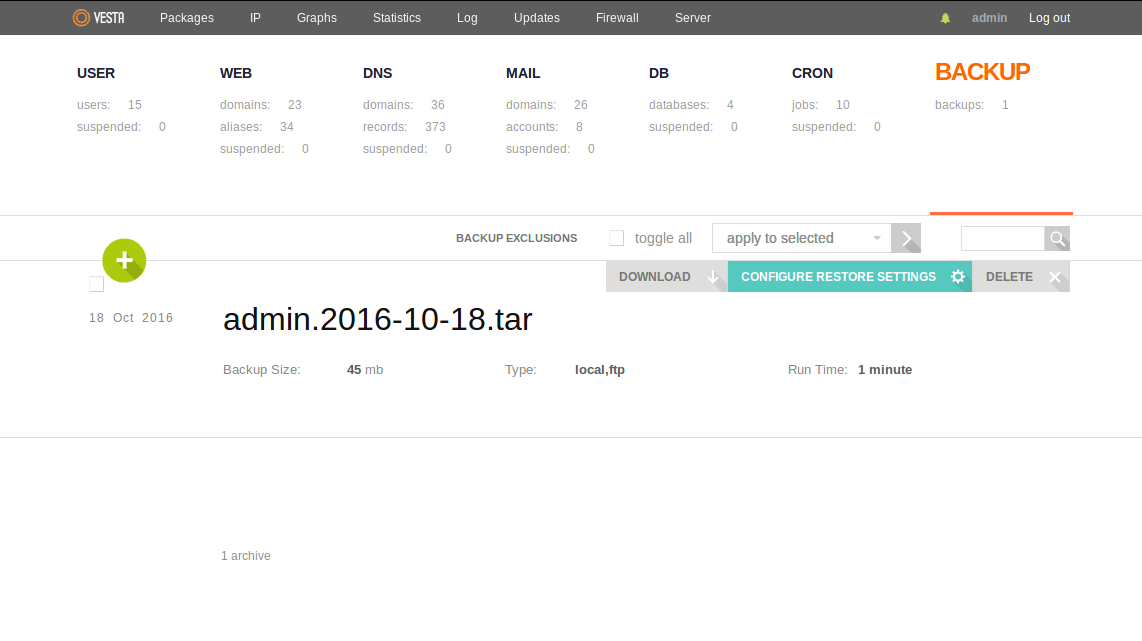This screenshot has height=641, width=1142.
Task: Click the gear icon on Configure Restore Settings
Action: tap(957, 277)
